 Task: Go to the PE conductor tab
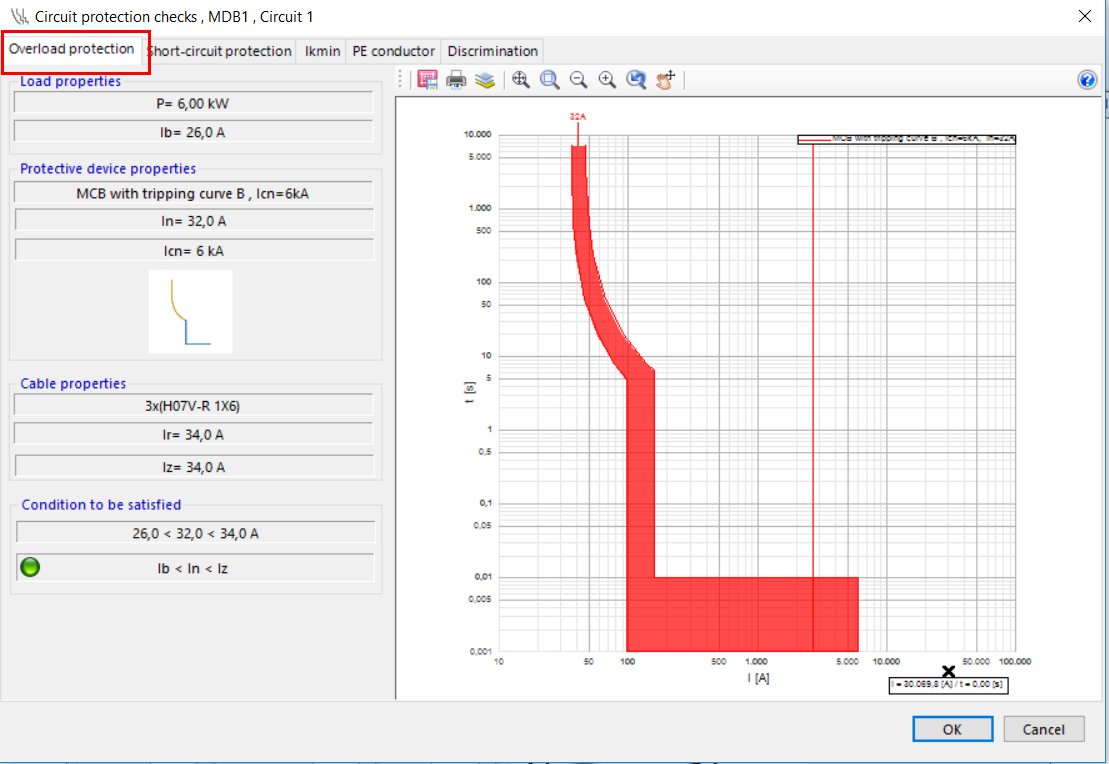(393, 51)
